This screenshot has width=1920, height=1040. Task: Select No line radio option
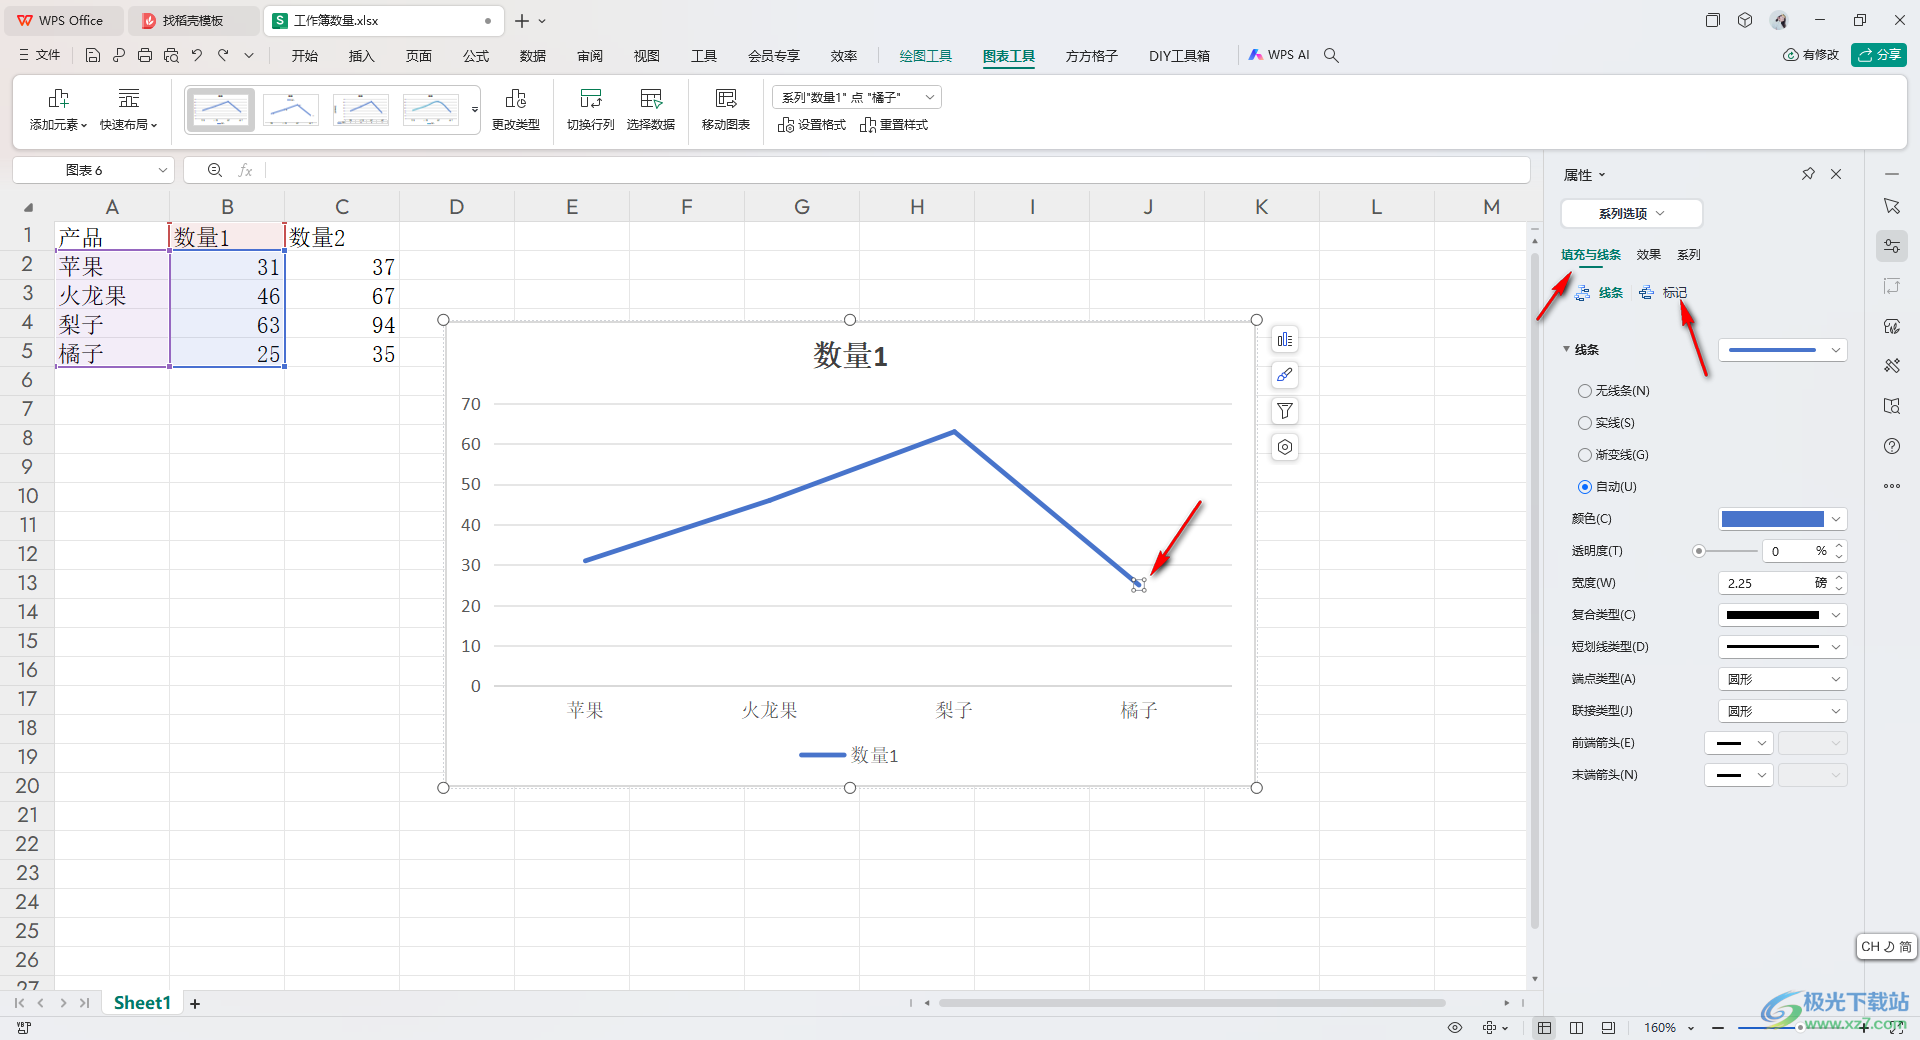[x=1585, y=391]
